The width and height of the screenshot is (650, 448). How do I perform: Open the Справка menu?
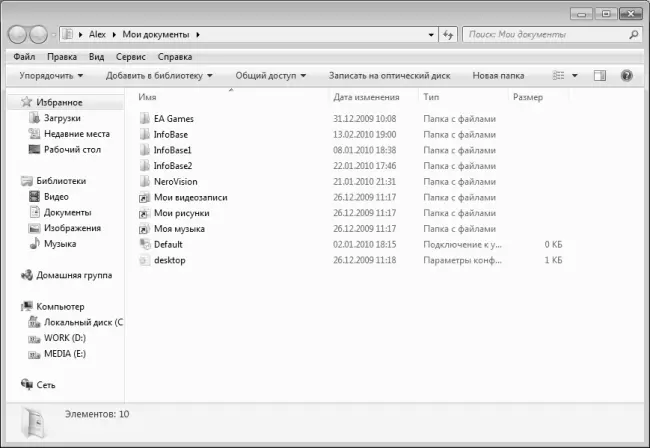pos(175,57)
